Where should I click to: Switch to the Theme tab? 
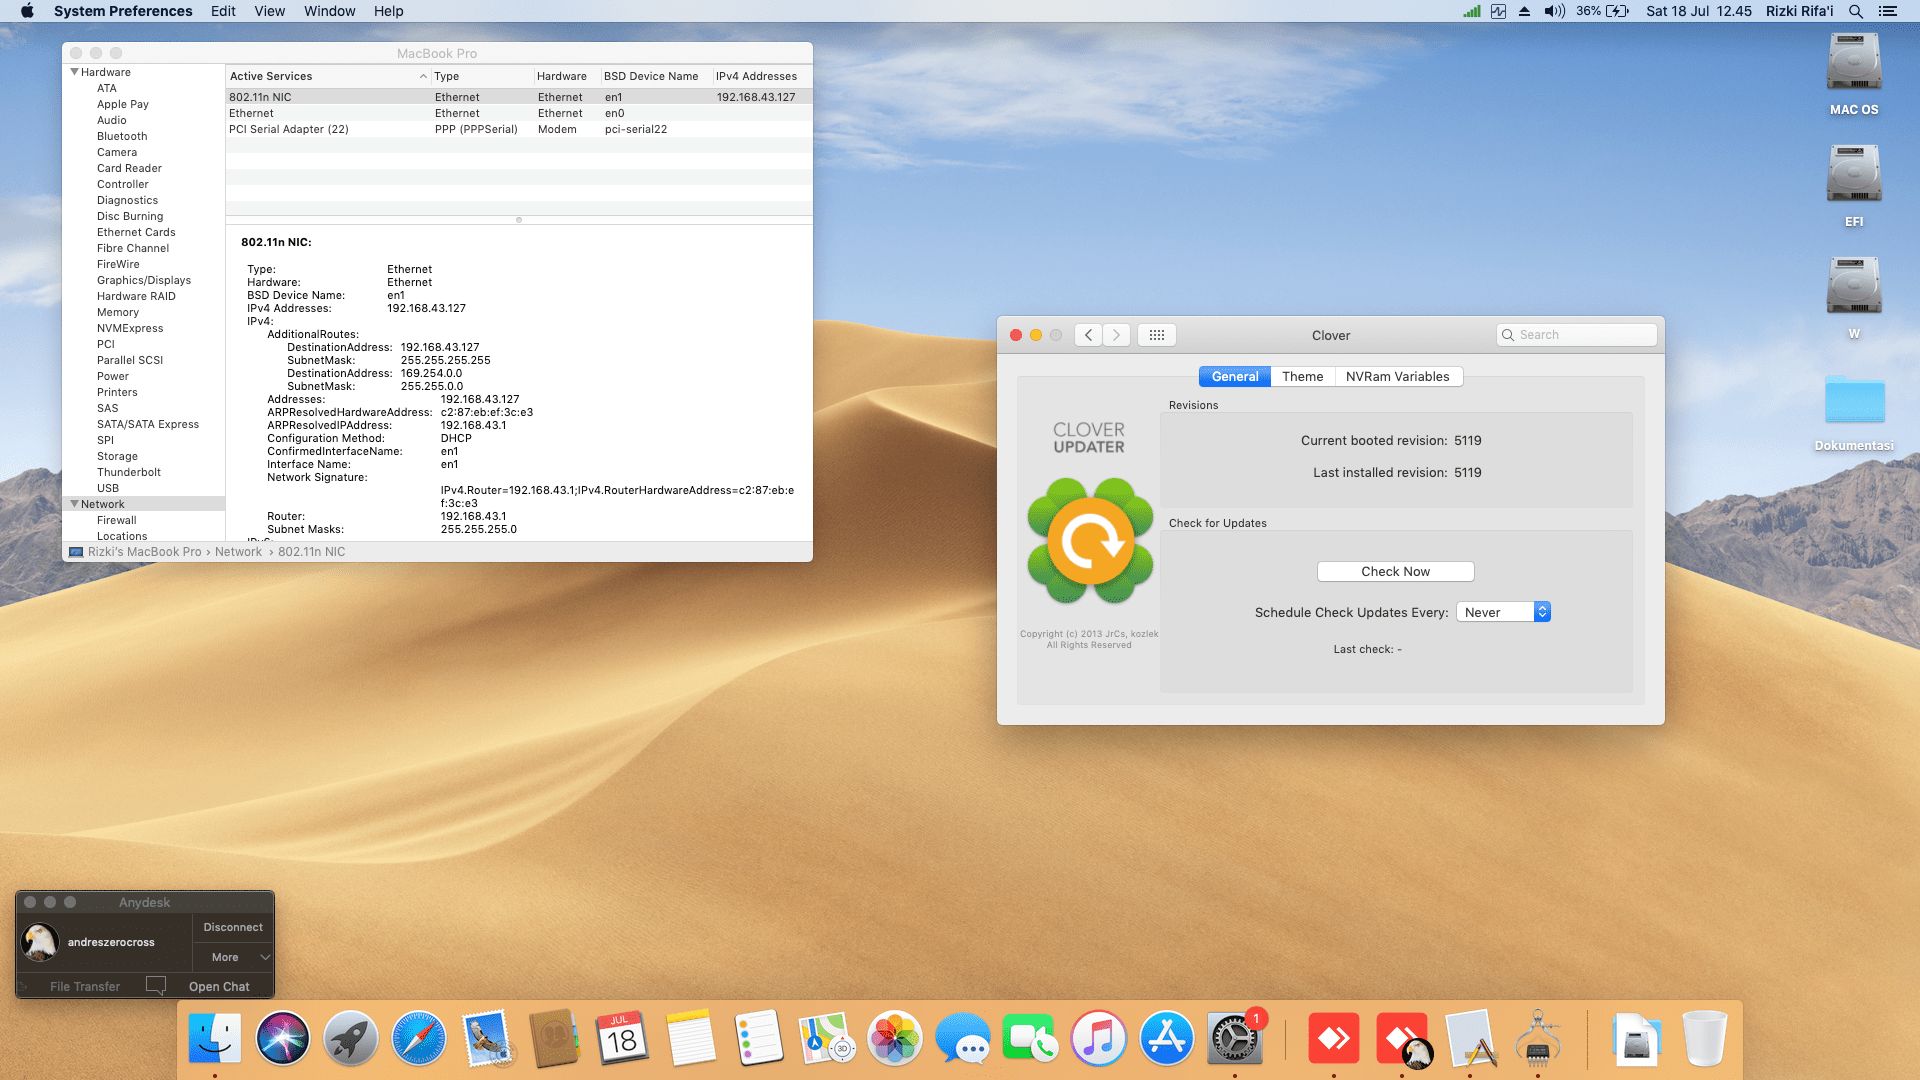tap(1302, 376)
